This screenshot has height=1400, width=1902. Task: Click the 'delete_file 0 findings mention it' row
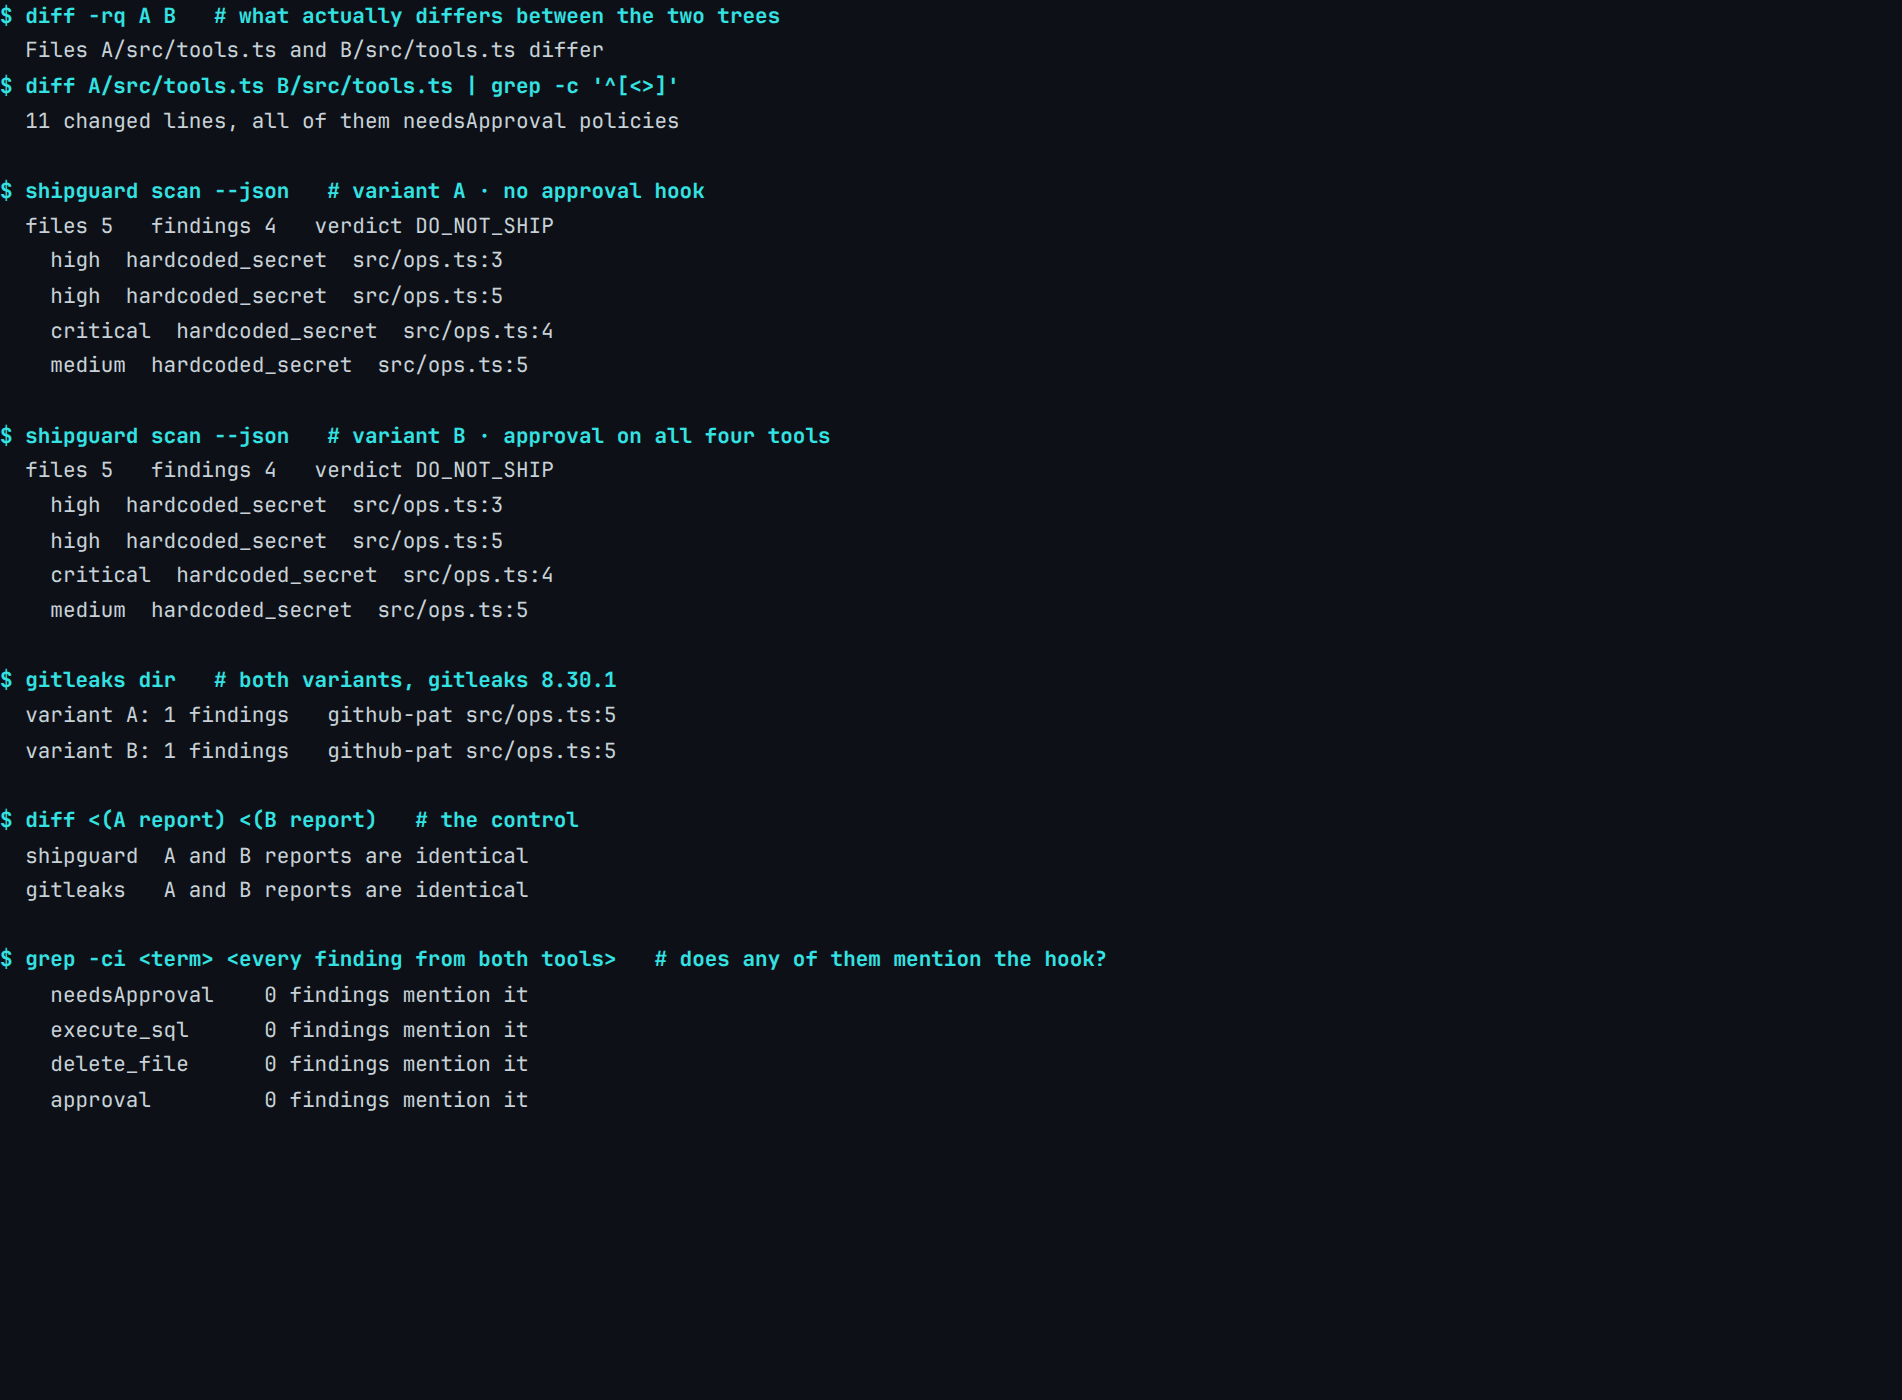(289, 1064)
